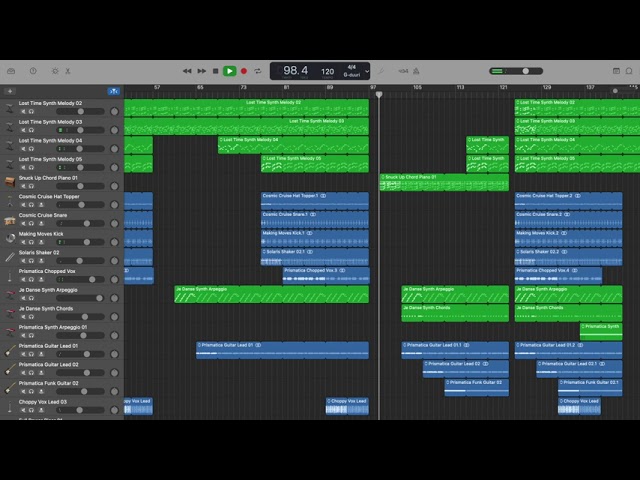640x480 pixels.
Task: Click Prismatica Chopped Vox microphone icon
Action: click(x=10, y=276)
